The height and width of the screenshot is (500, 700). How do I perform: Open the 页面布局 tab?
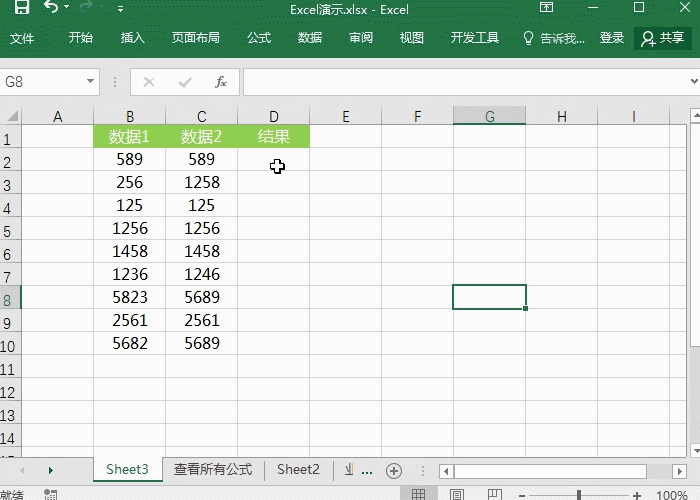[196, 38]
